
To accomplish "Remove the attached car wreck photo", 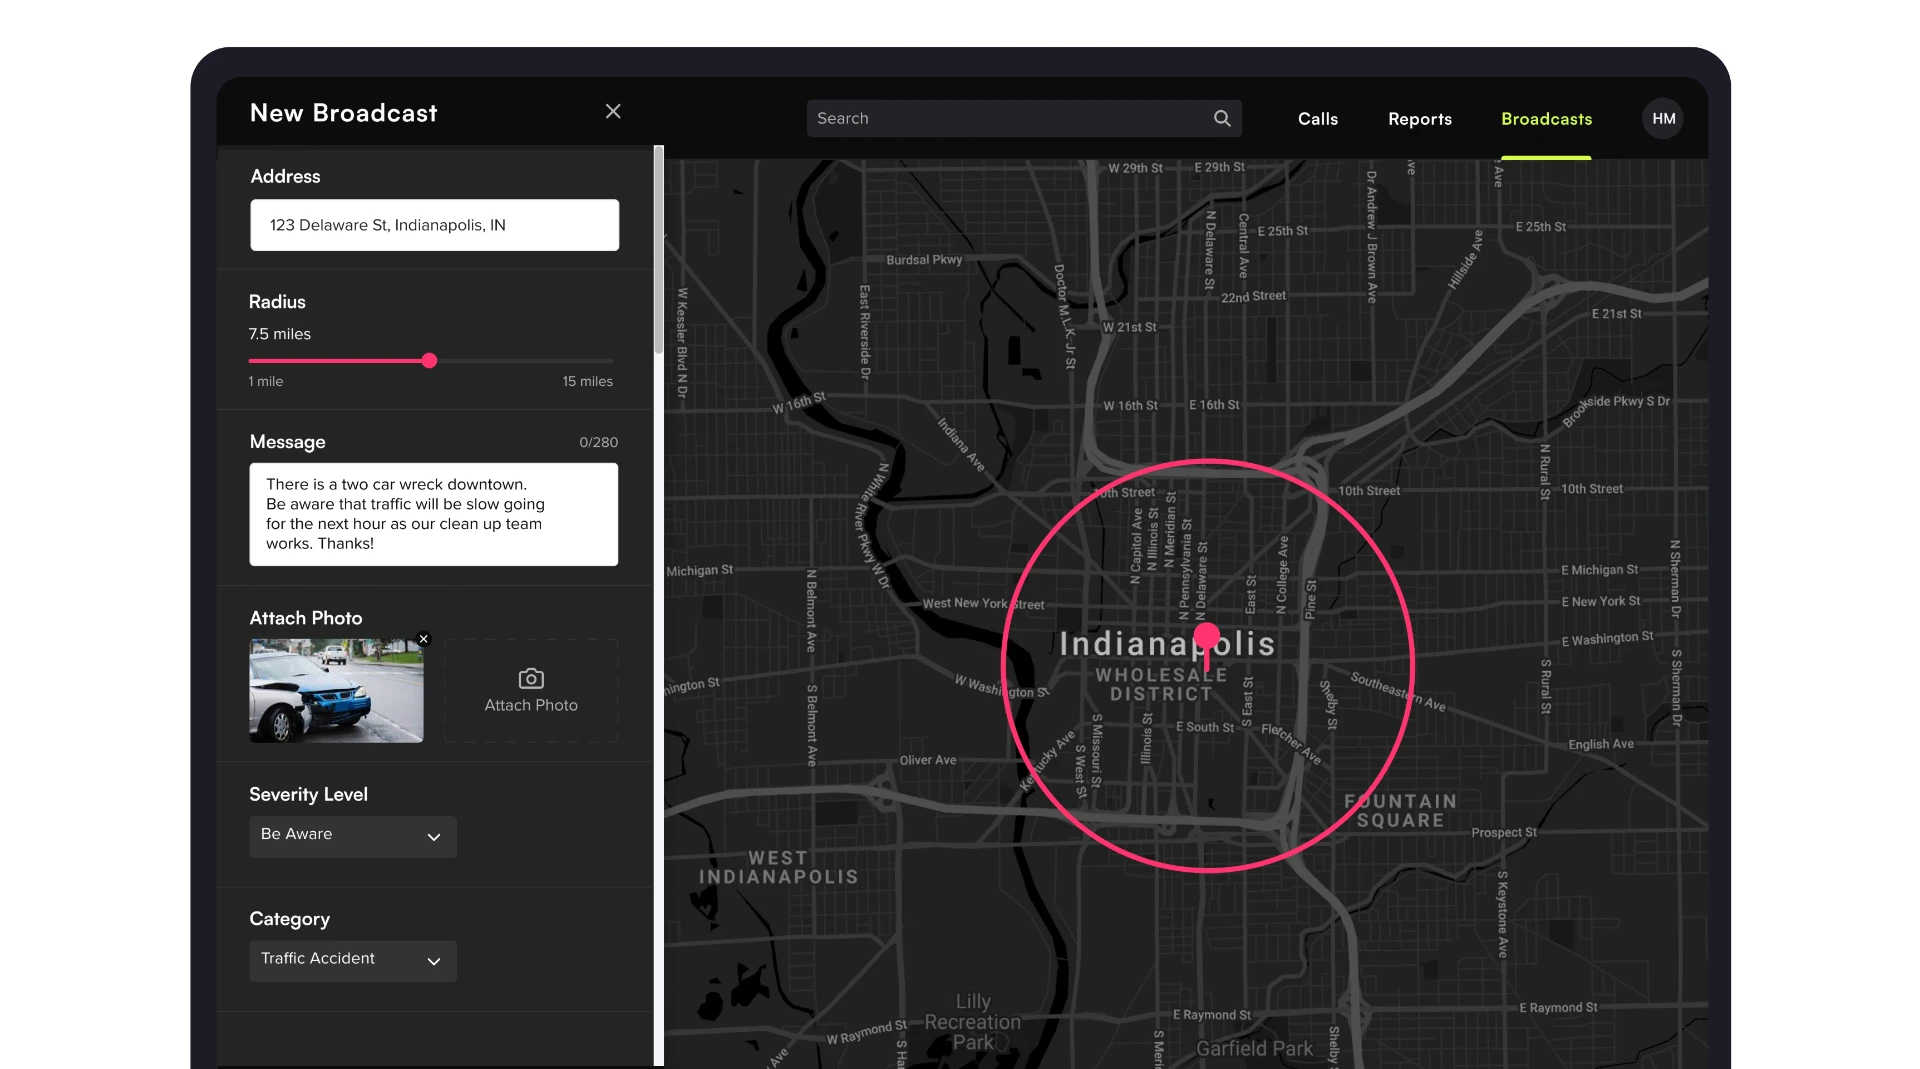I will coord(423,639).
